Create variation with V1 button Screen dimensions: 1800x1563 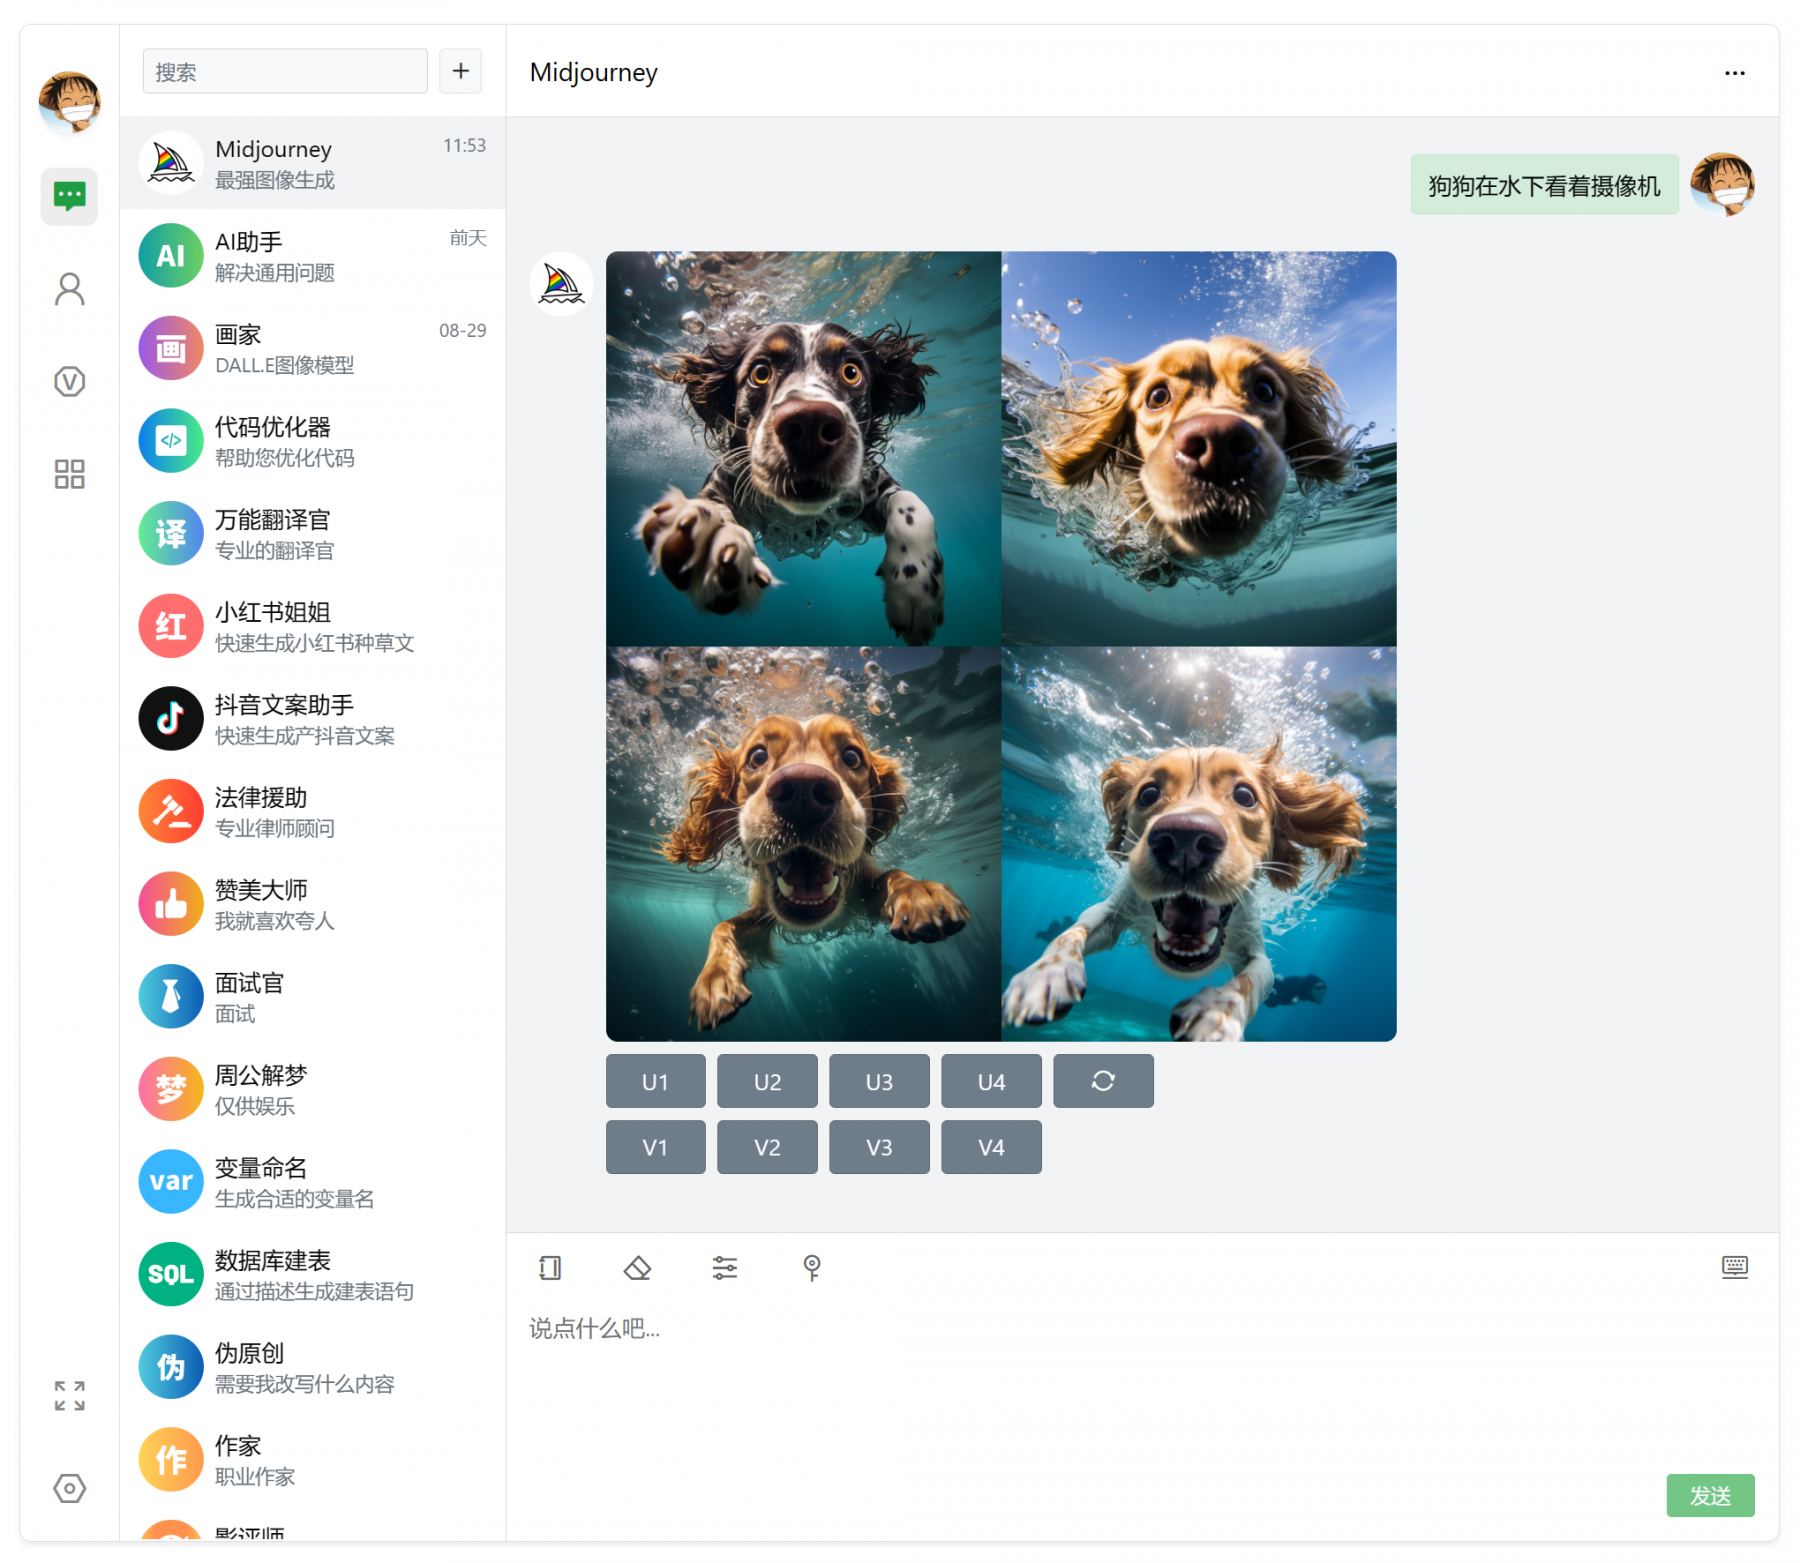[656, 1147]
